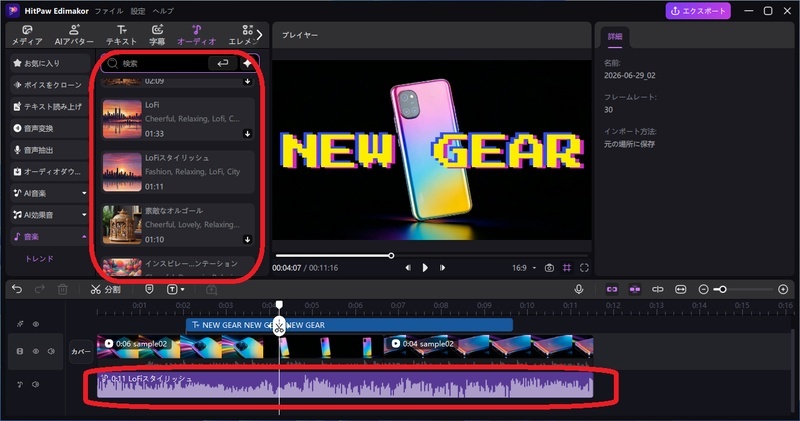
Task: Open お気に入り favorites in sidebar
Action: click(49, 63)
